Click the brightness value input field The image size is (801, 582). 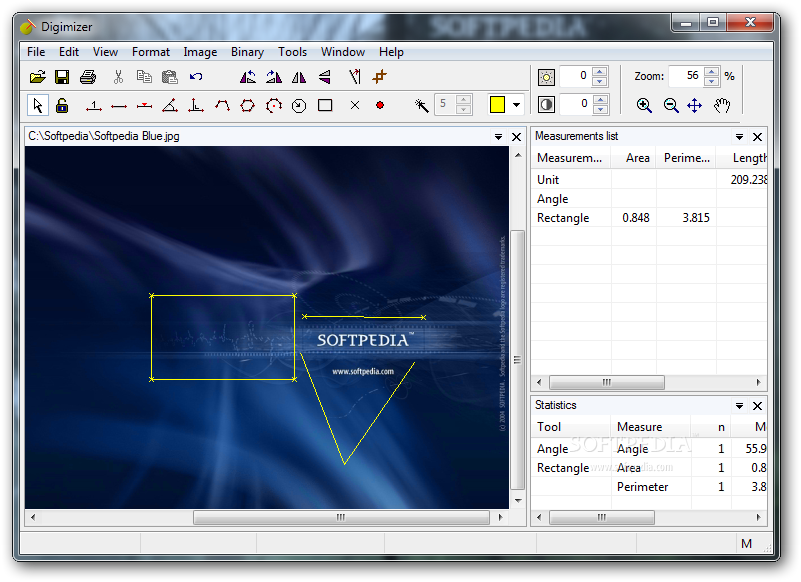(x=576, y=76)
